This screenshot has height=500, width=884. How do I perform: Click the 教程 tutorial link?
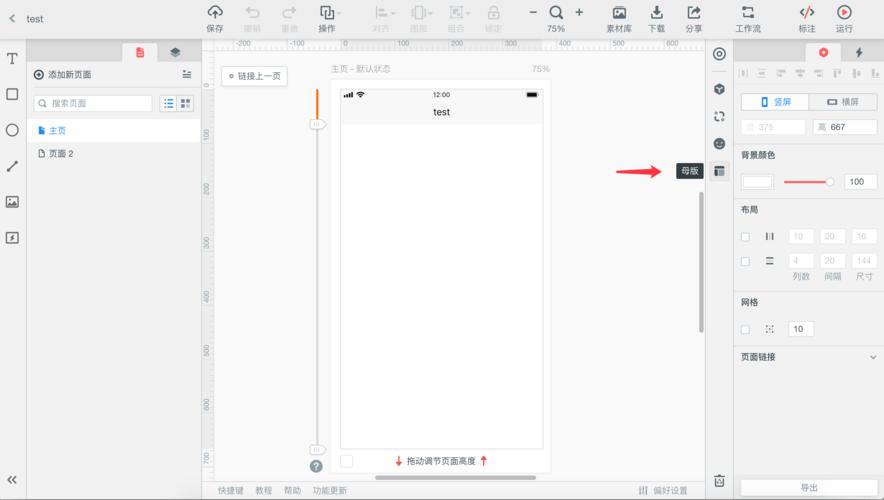pyautogui.click(x=264, y=490)
